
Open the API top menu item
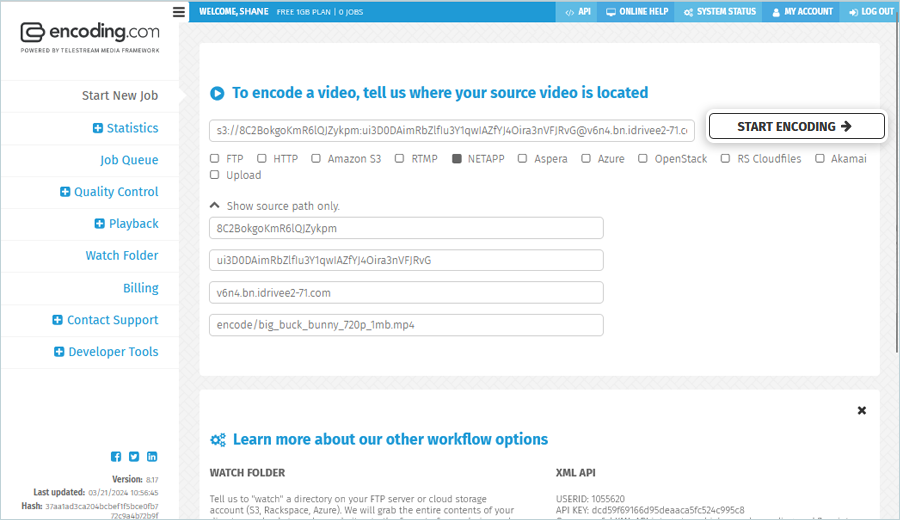click(x=577, y=11)
